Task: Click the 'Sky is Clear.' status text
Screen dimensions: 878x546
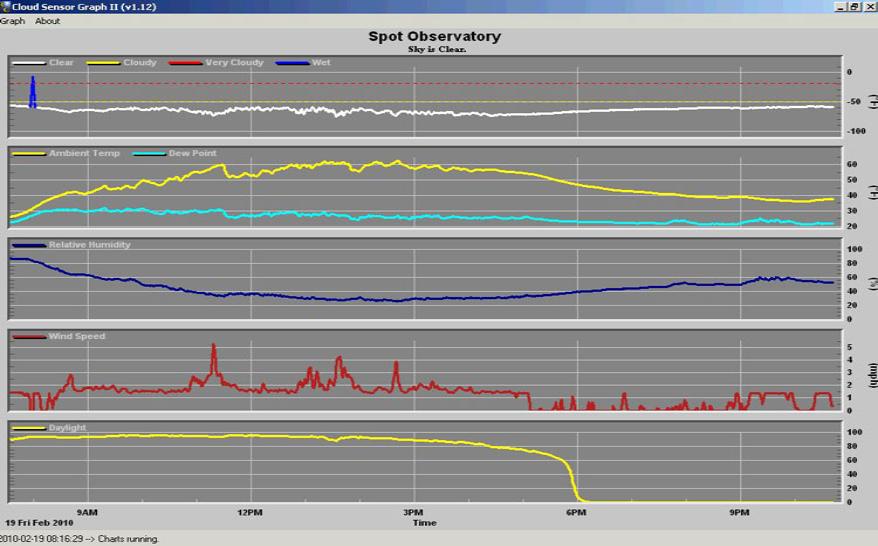Action: [437, 49]
